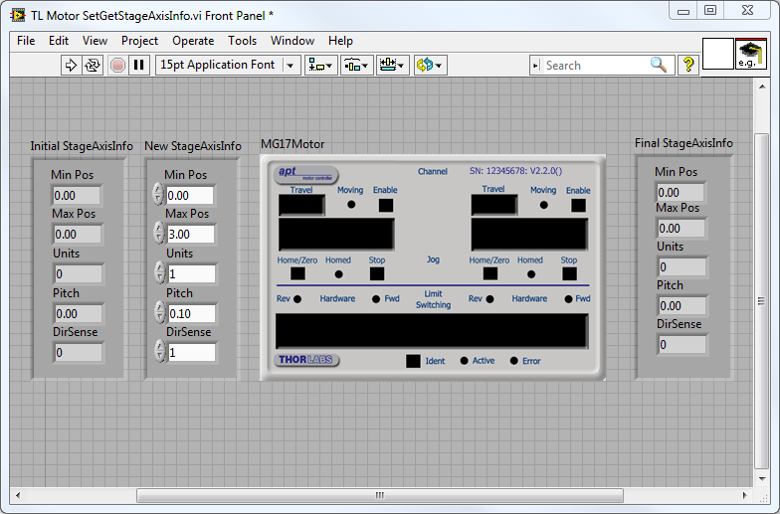Click the New StageAxisInfo DirSense stepper

[159, 351]
